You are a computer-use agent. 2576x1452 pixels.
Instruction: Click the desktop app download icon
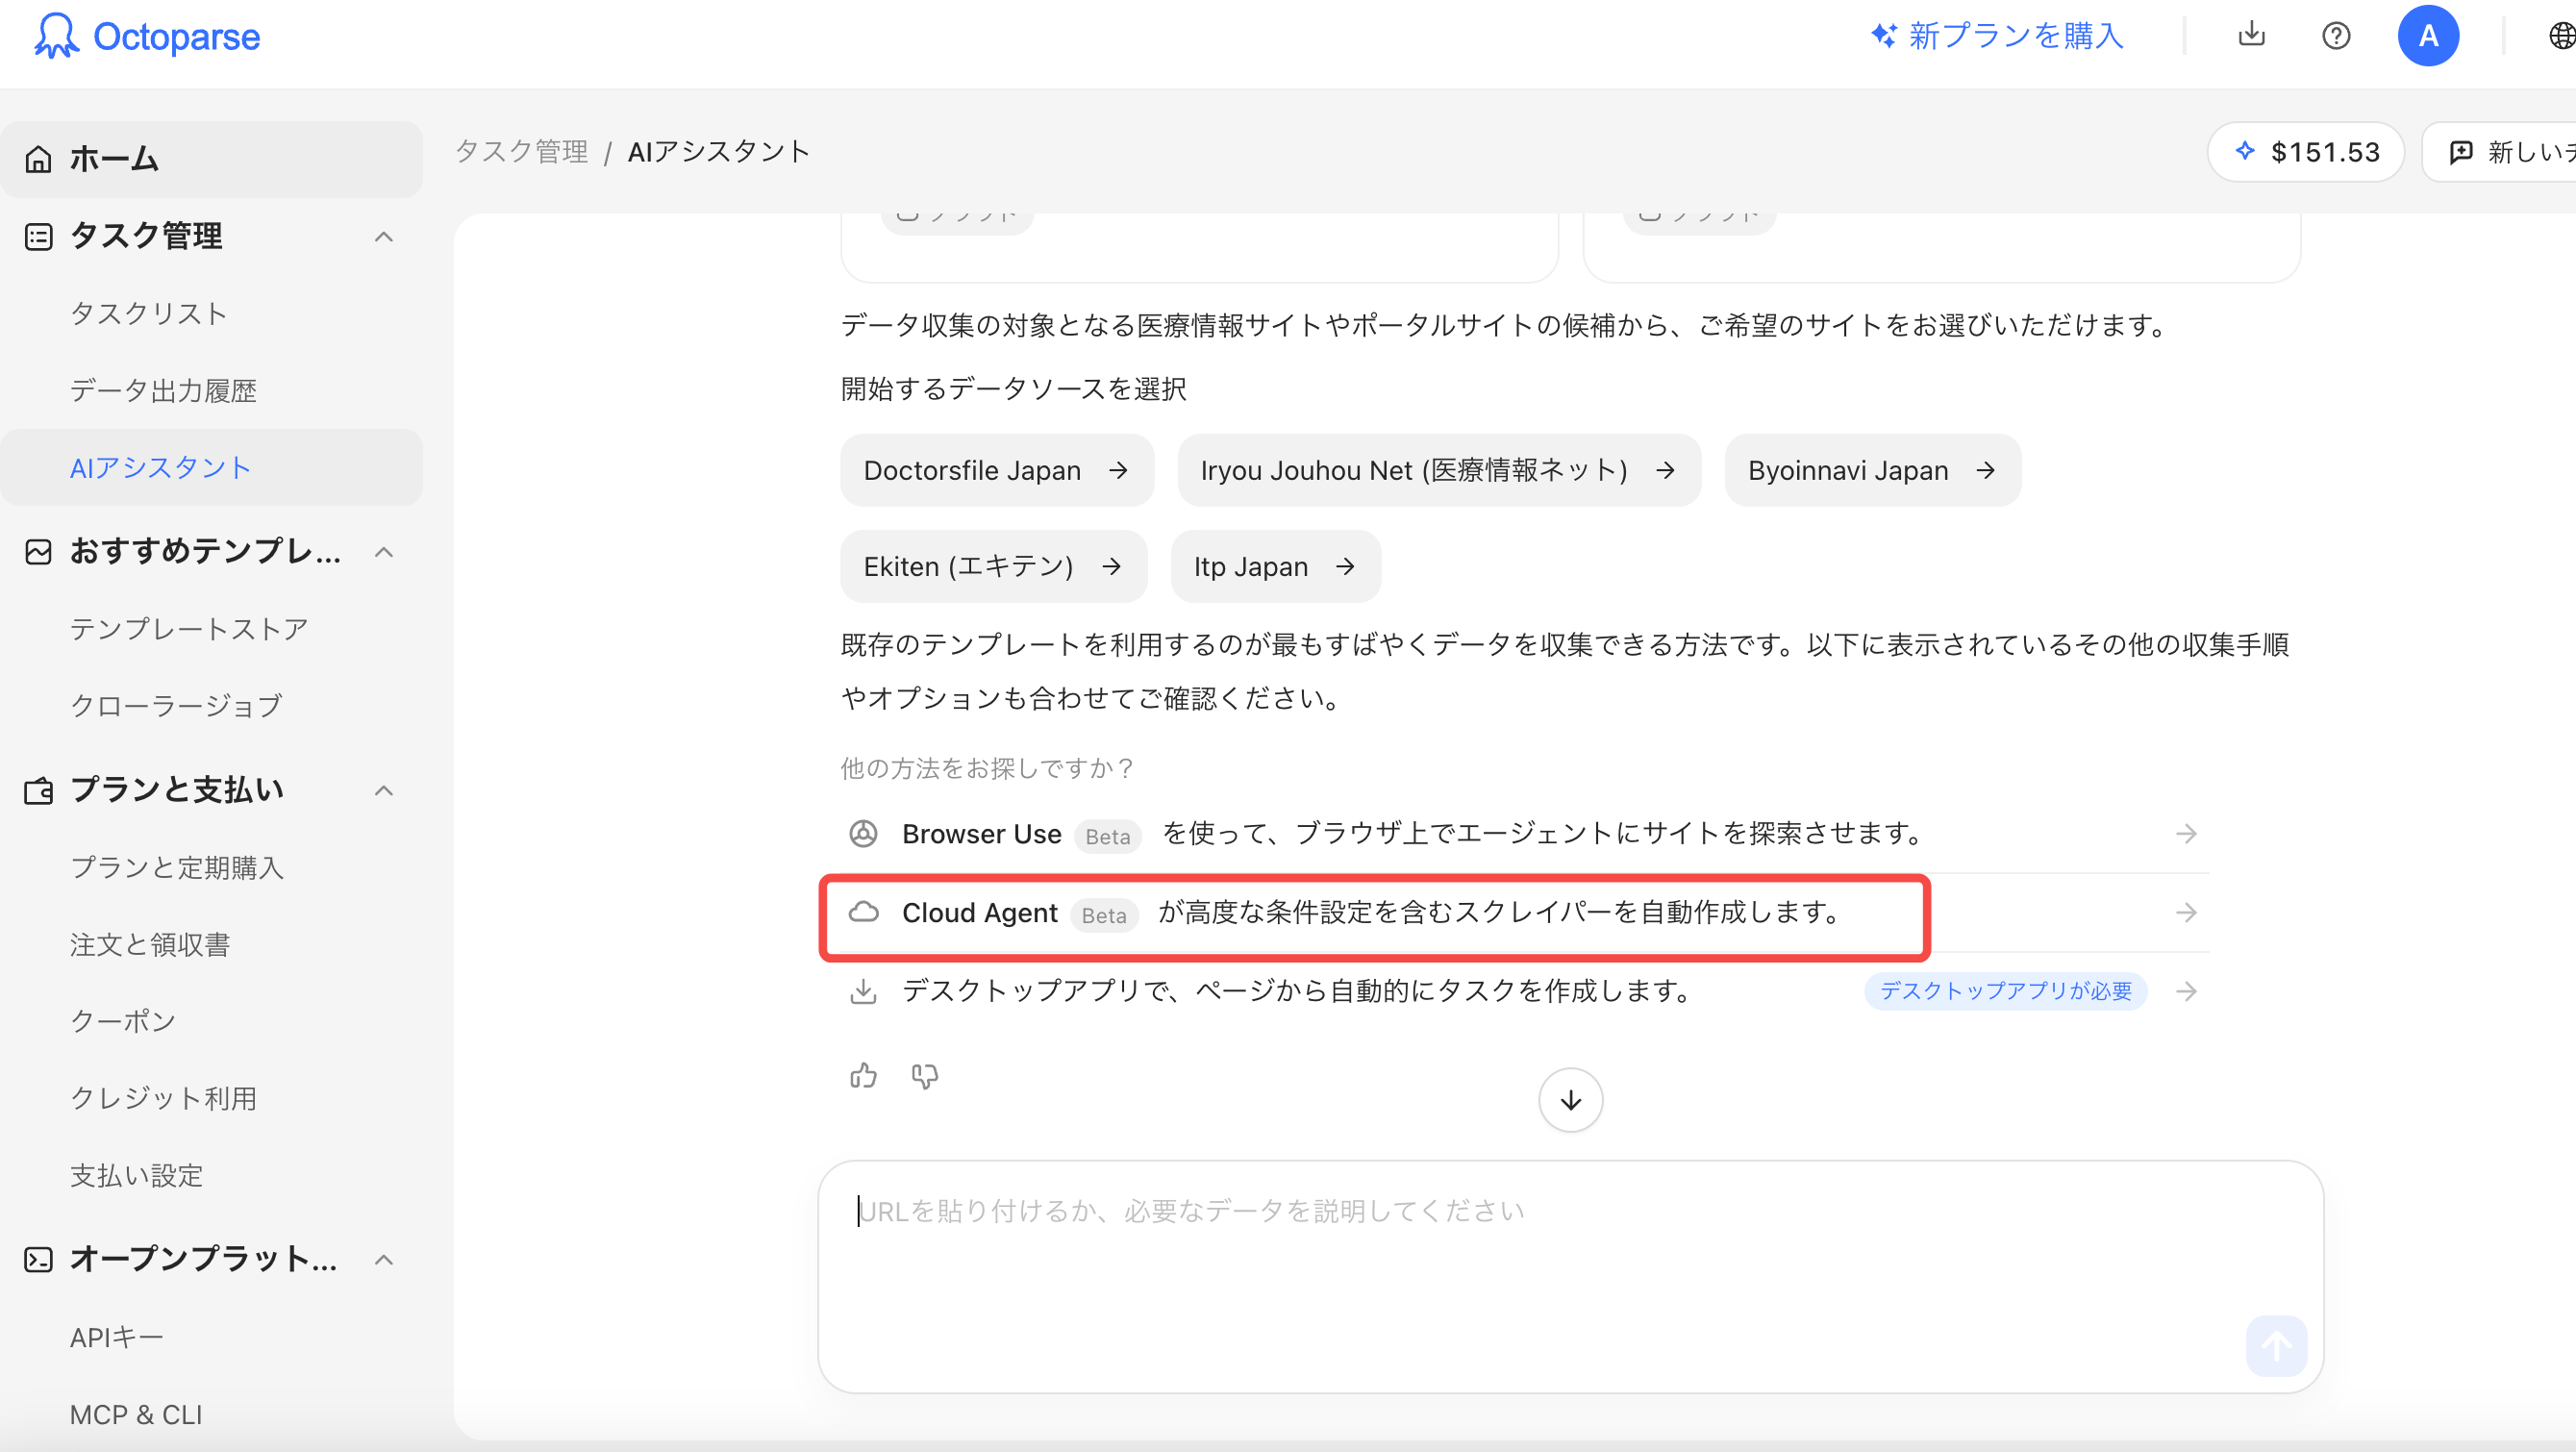click(863, 991)
